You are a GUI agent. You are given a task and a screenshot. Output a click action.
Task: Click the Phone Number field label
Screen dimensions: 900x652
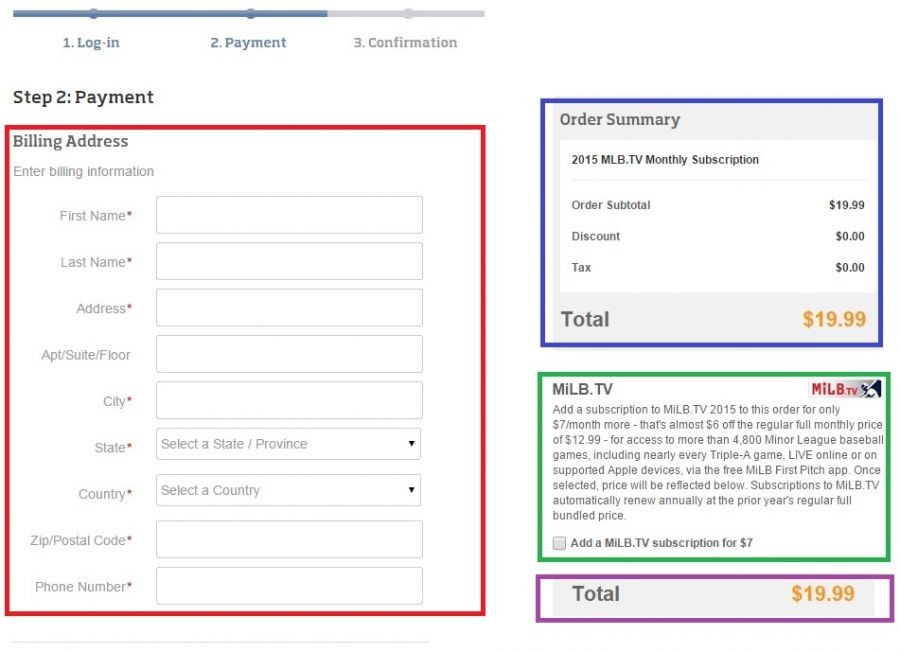click(x=83, y=587)
